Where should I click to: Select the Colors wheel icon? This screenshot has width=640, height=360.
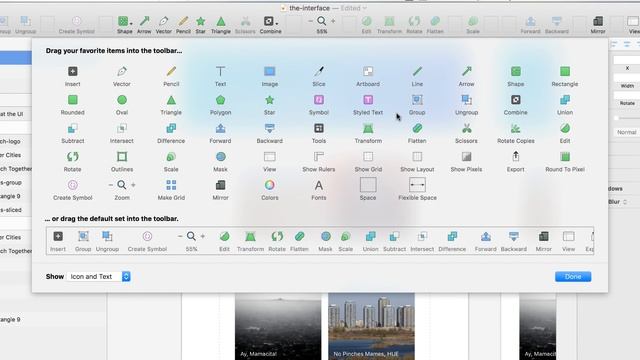[269, 185]
